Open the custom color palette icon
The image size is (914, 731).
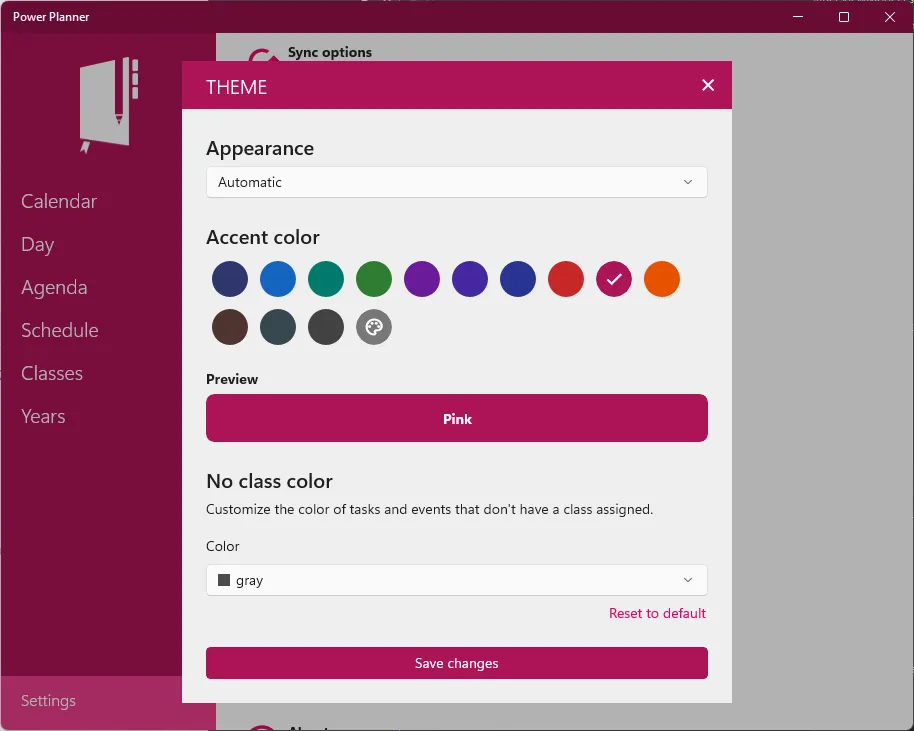point(374,327)
